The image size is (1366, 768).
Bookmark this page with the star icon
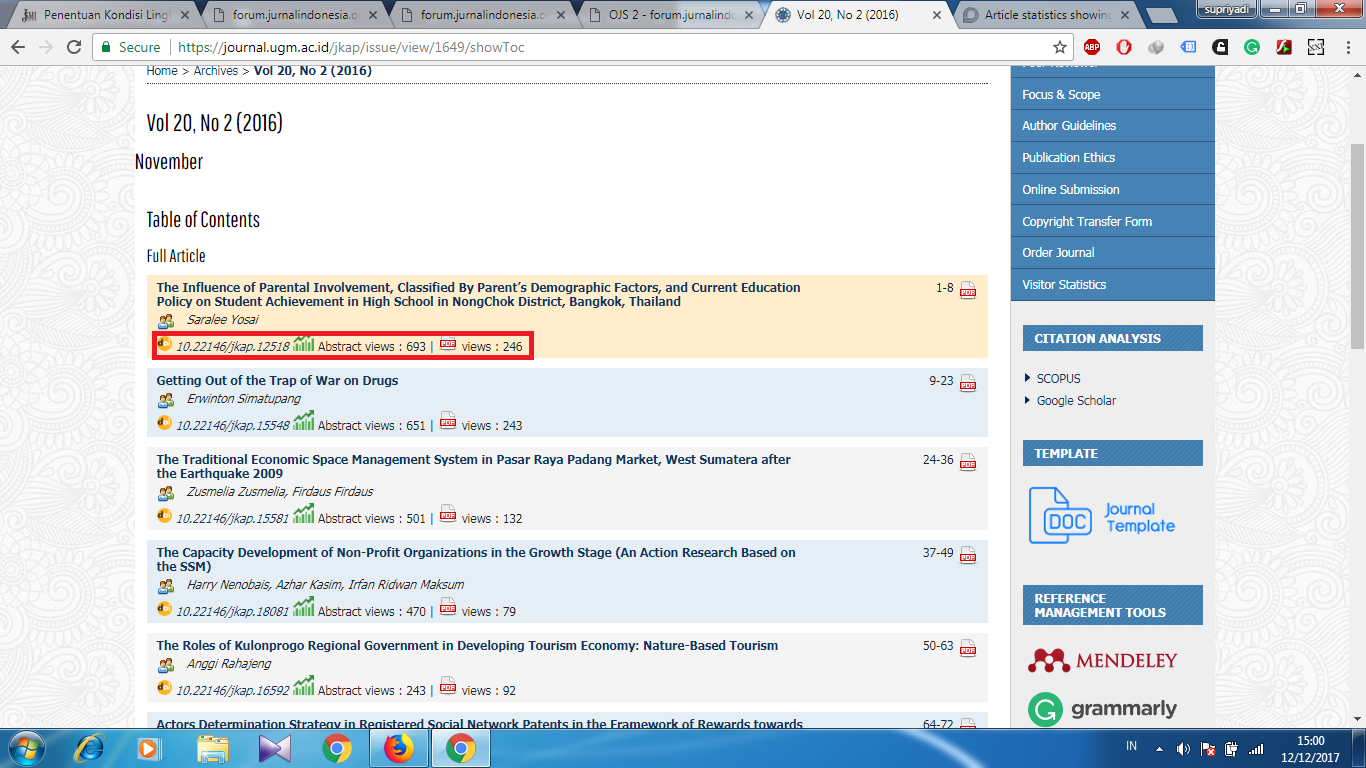click(x=1060, y=47)
